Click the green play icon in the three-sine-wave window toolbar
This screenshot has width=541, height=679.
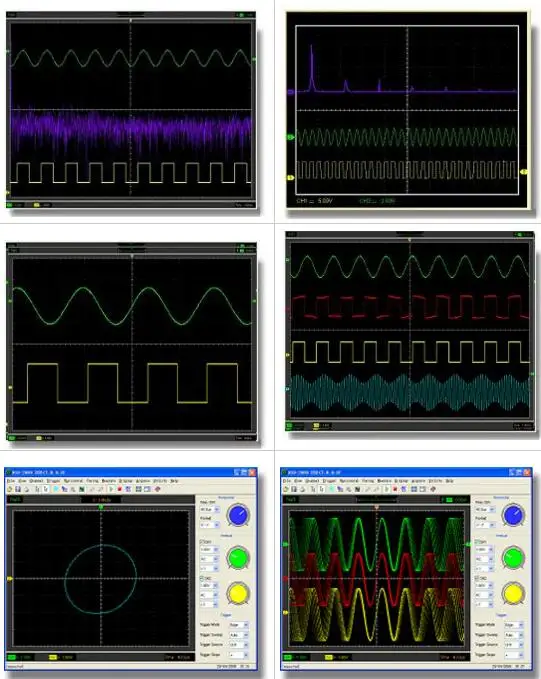click(x=387, y=489)
